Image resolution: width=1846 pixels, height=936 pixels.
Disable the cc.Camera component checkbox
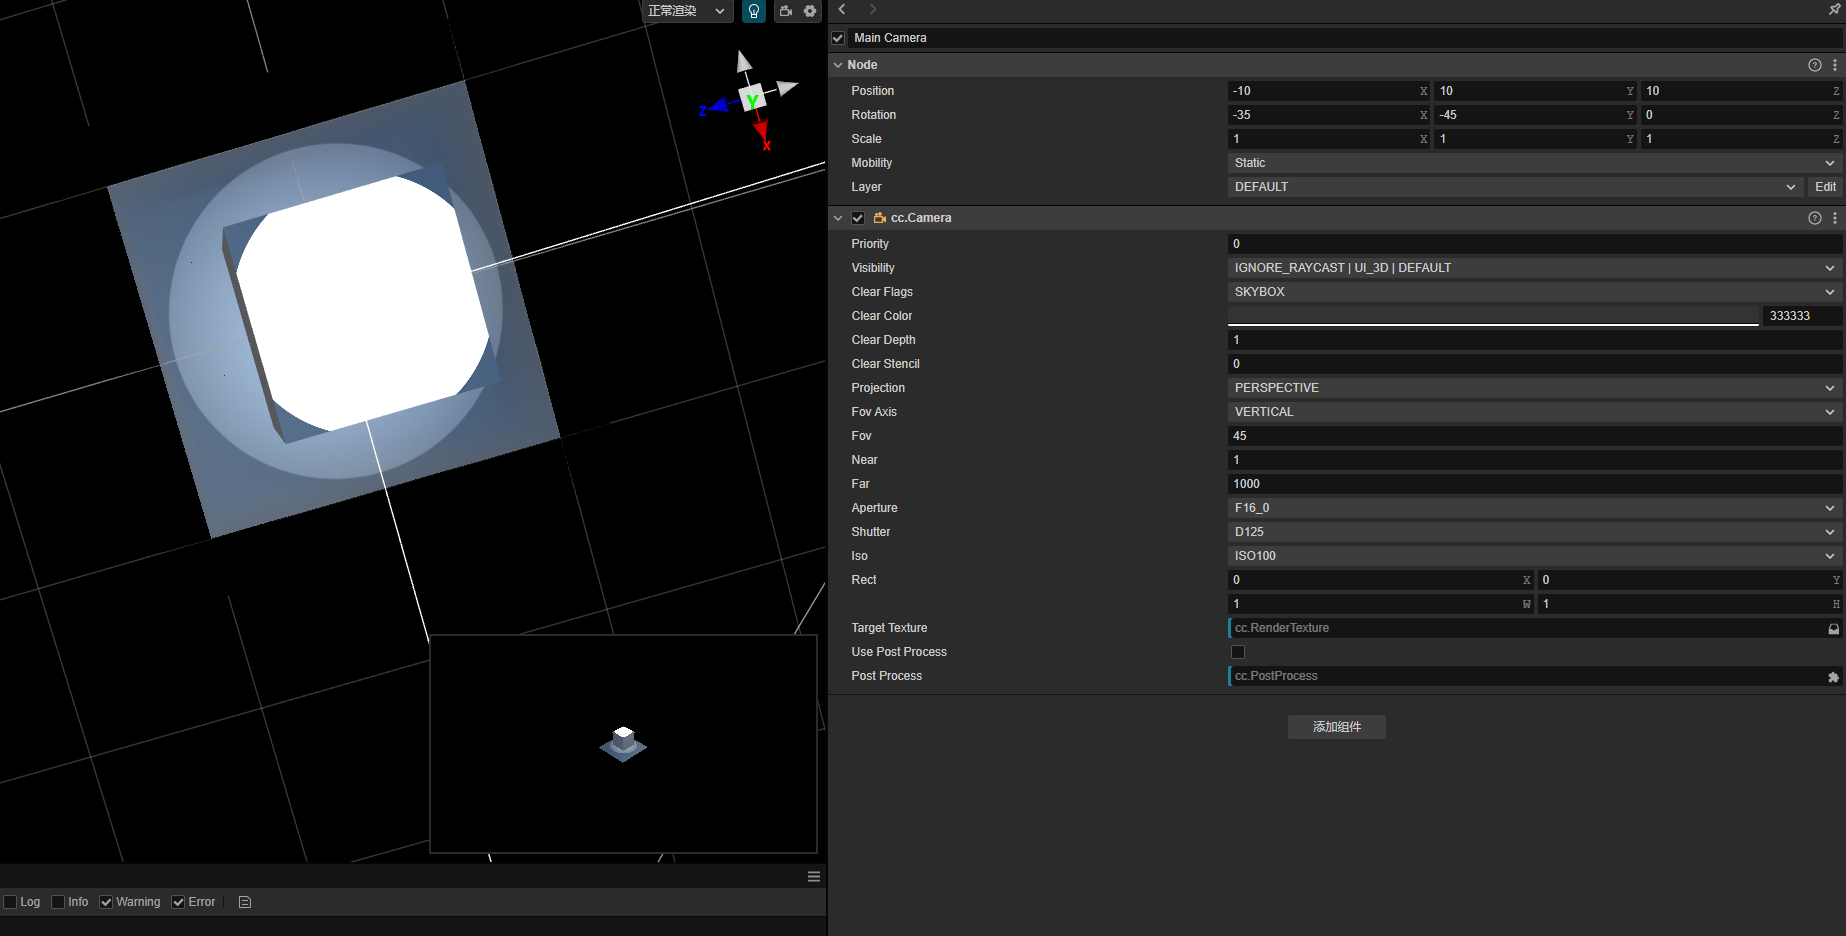coord(858,218)
